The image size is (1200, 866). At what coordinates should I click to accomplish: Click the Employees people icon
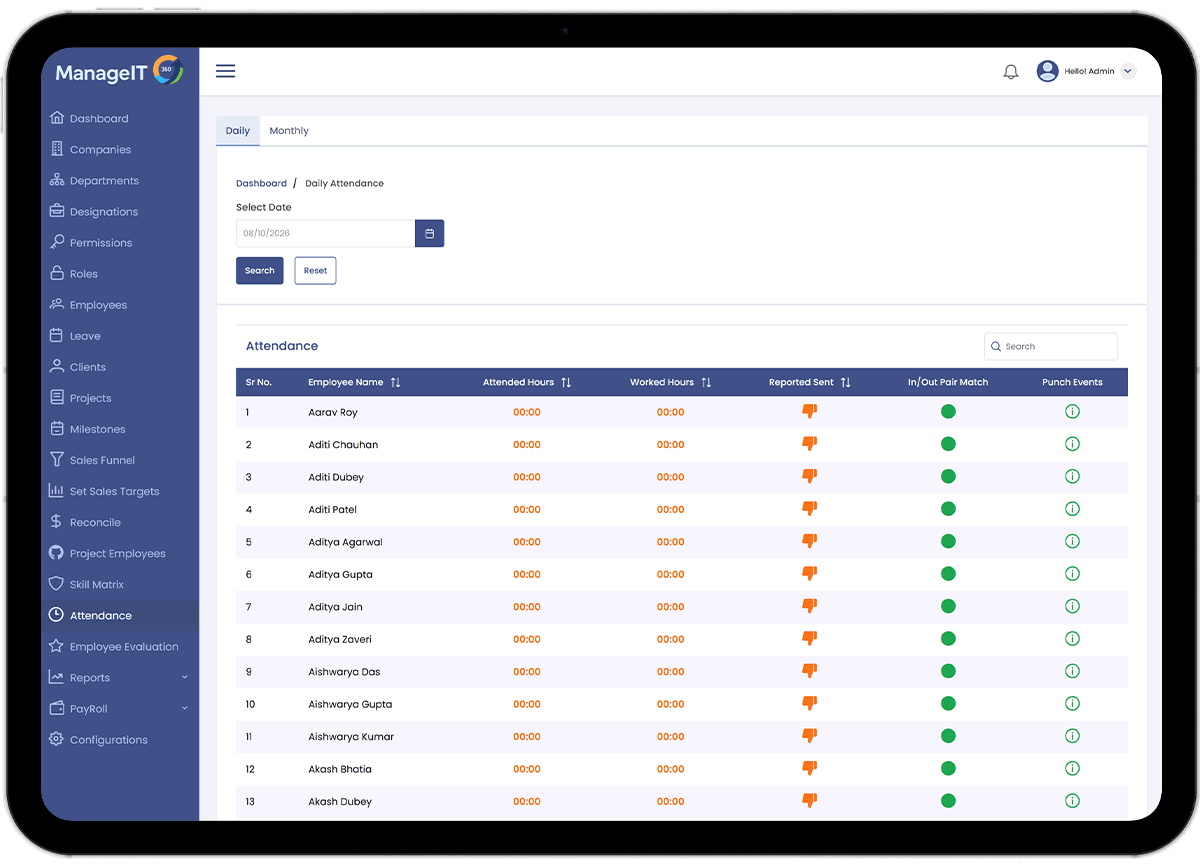(x=57, y=304)
